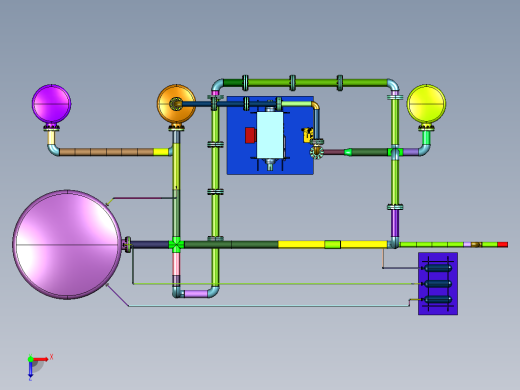Select the light green sleeve in yellow pipe

(332, 245)
